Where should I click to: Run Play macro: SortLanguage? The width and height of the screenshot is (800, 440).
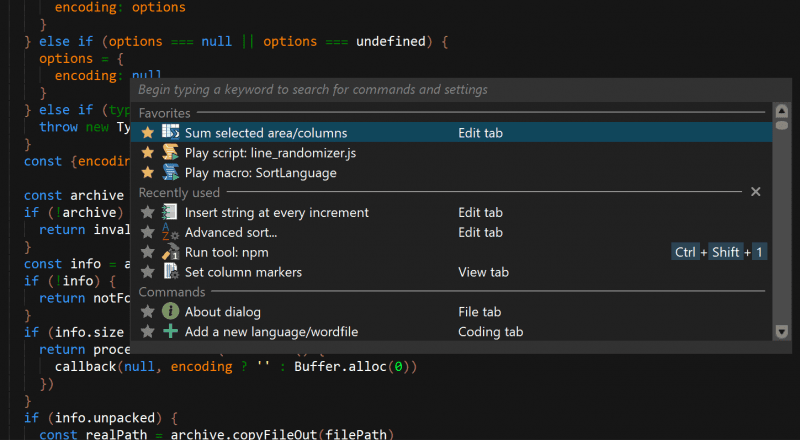pos(452,173)
